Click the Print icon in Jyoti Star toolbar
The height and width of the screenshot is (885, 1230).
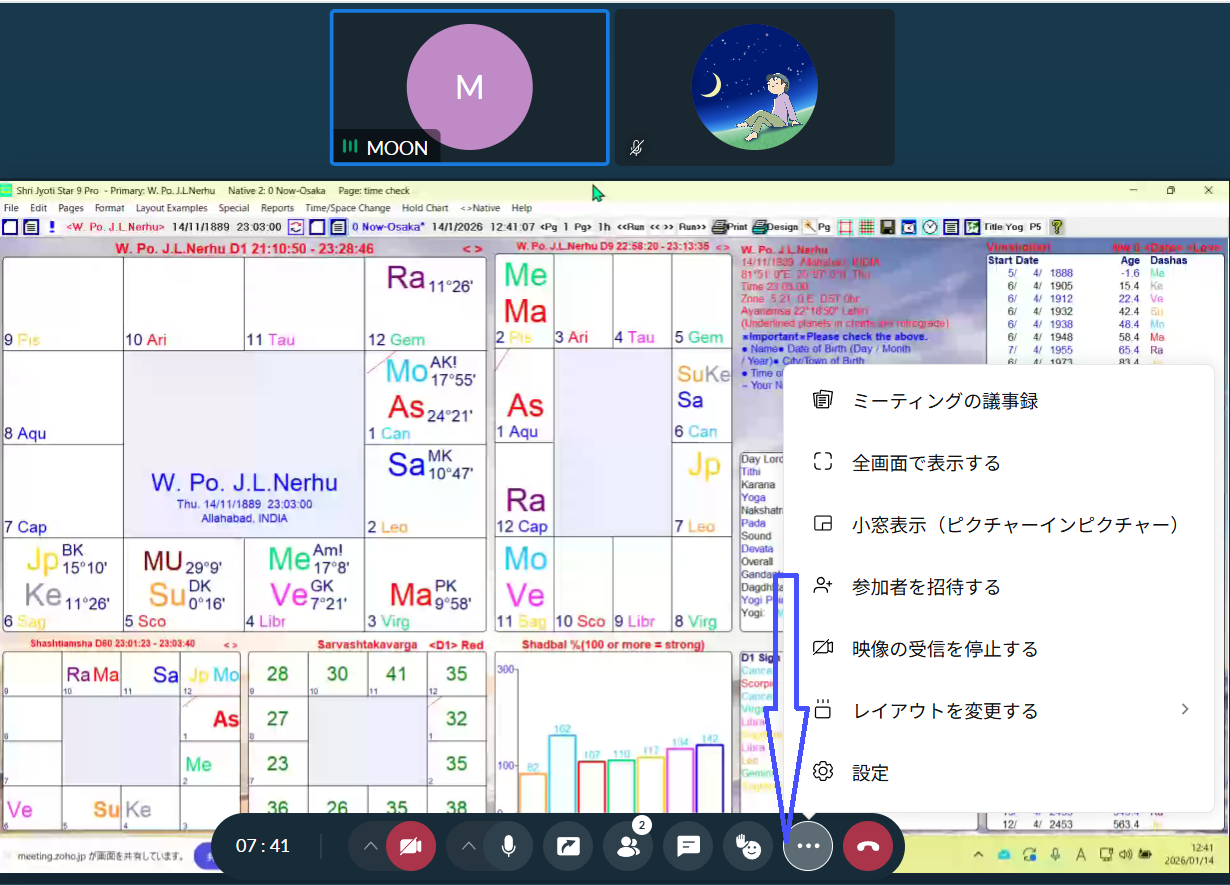729,227
